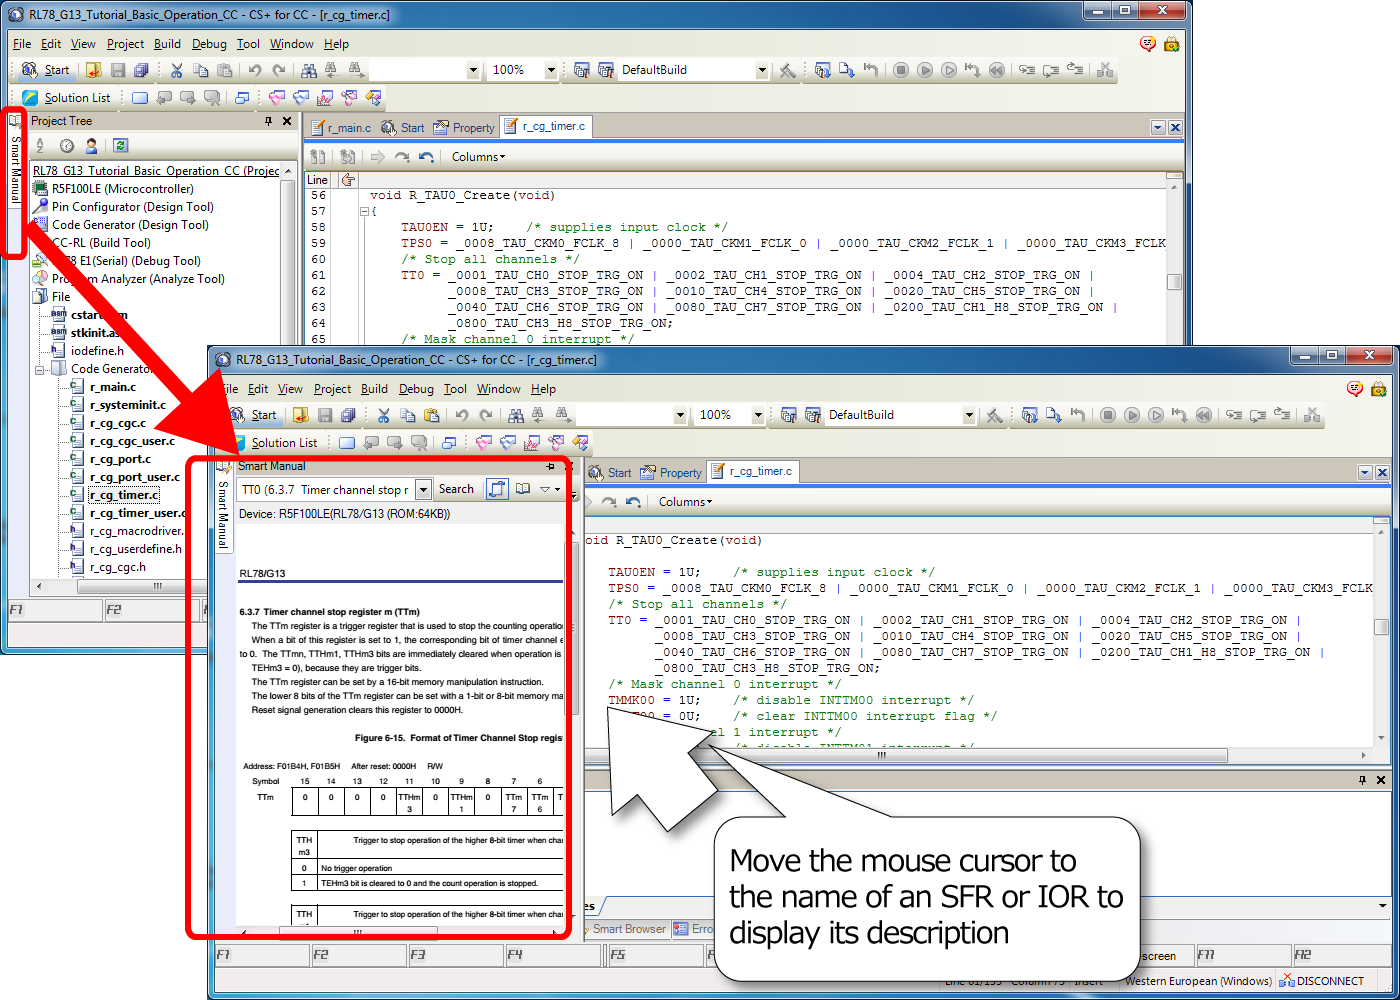
Task: Open File menu in back window
Action: (x=22, y=44)
